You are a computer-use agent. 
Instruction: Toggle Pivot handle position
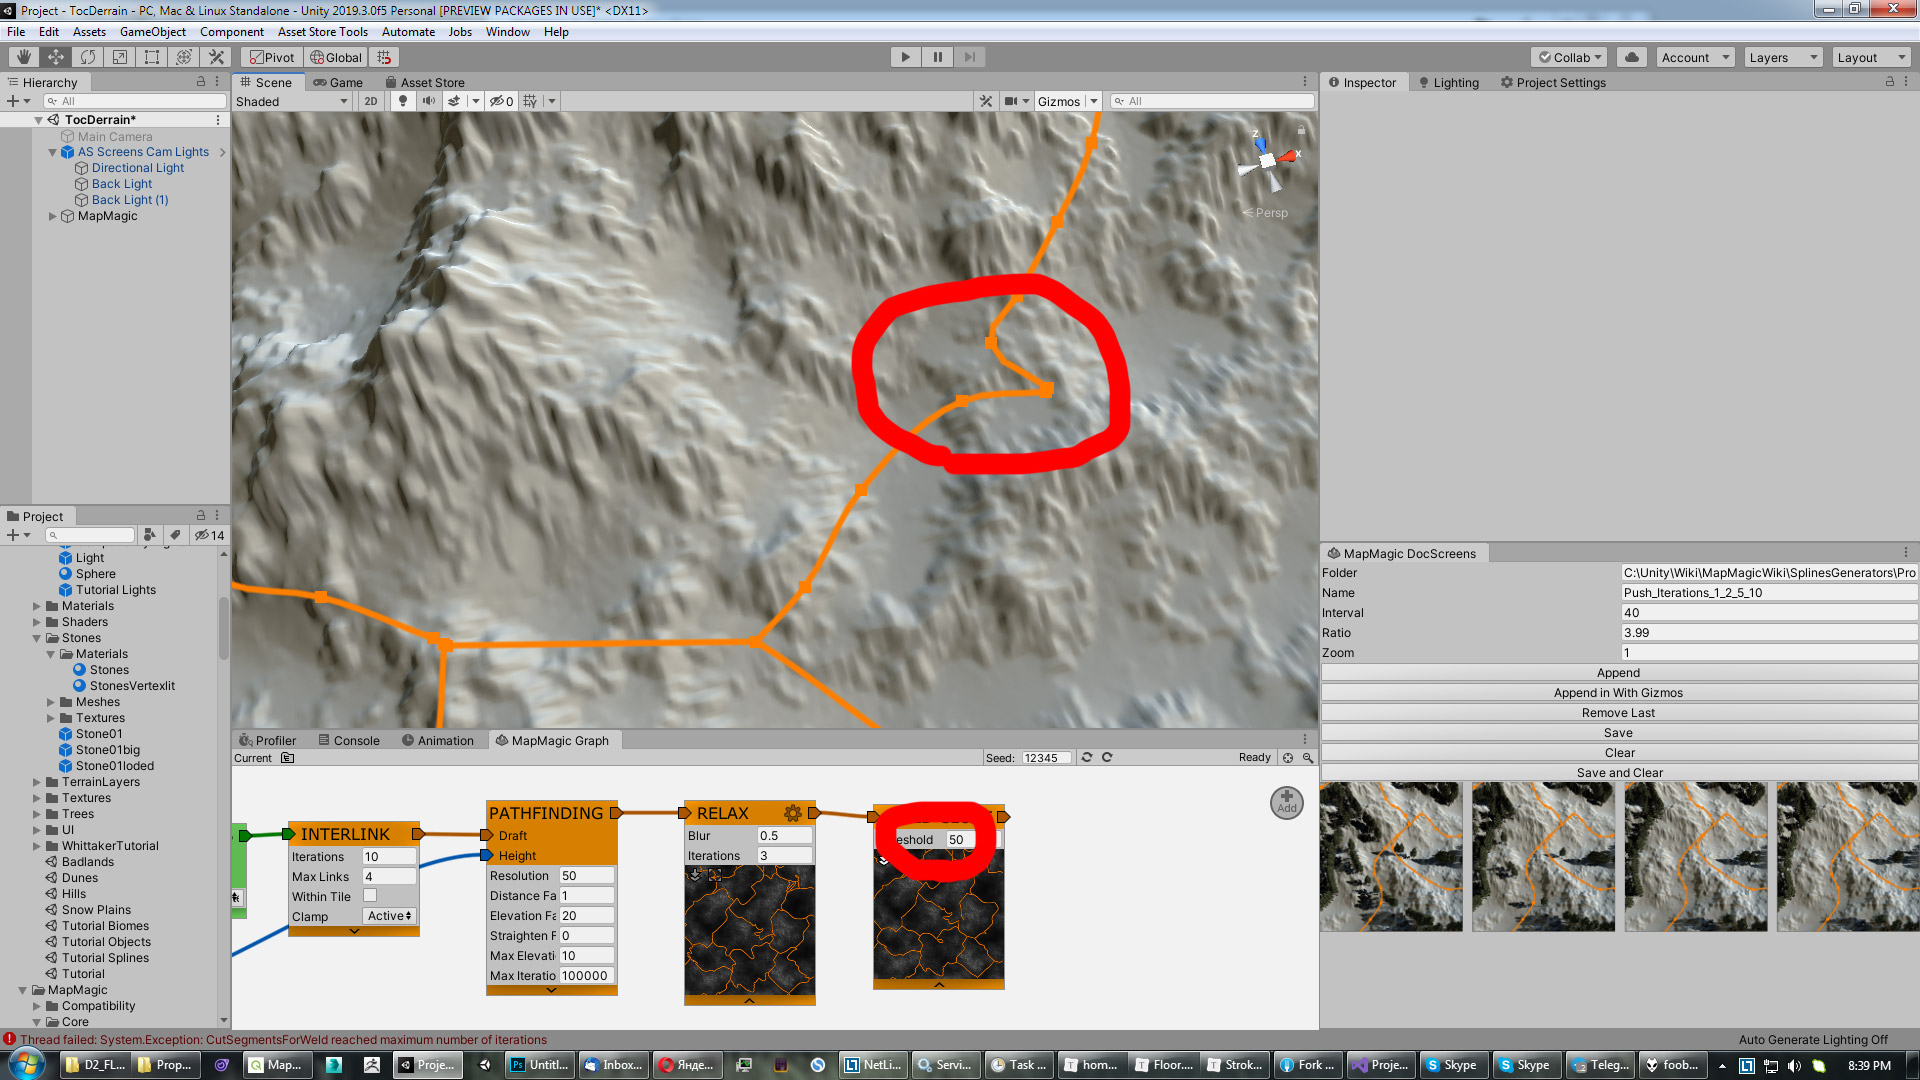click(273, 57)
